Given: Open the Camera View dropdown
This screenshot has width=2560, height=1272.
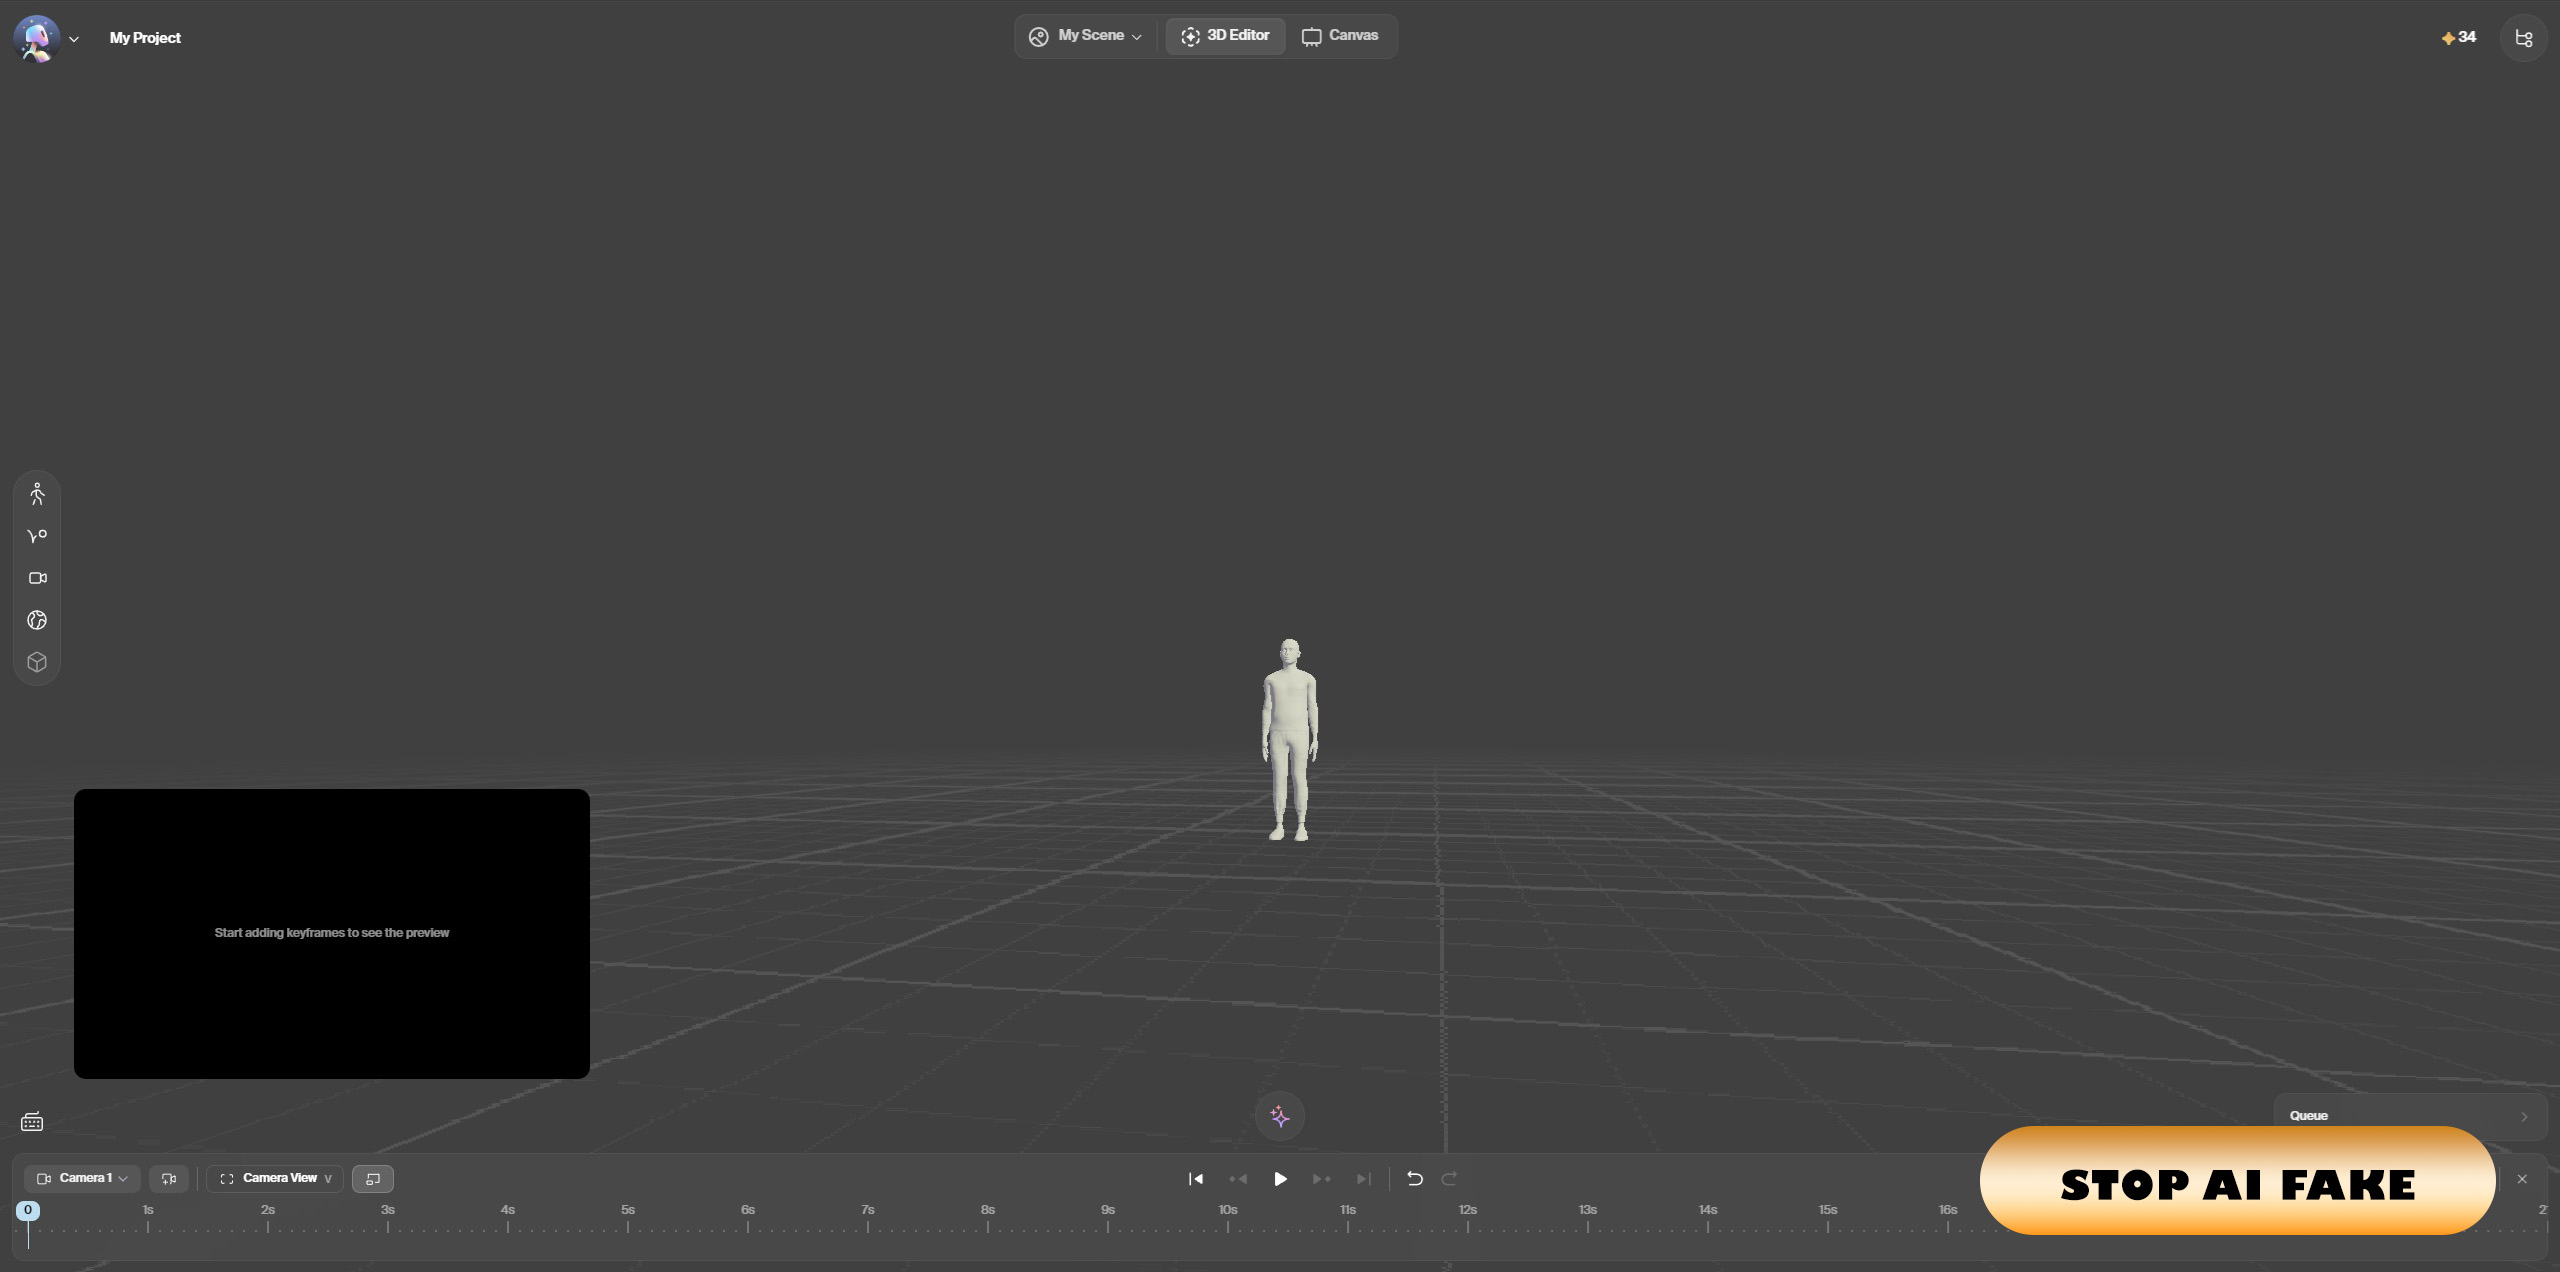Looking at the screenshot, I should (275, 1179).
